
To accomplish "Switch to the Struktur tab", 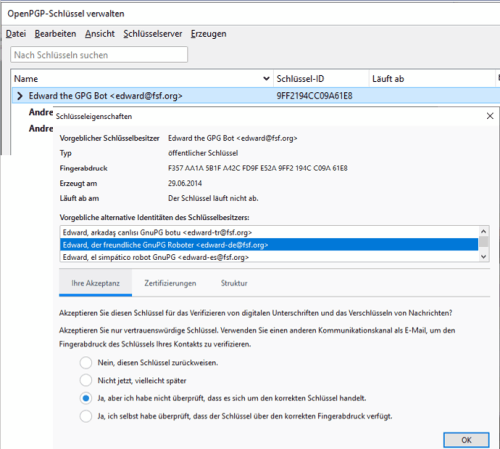I will coord(234,283).
